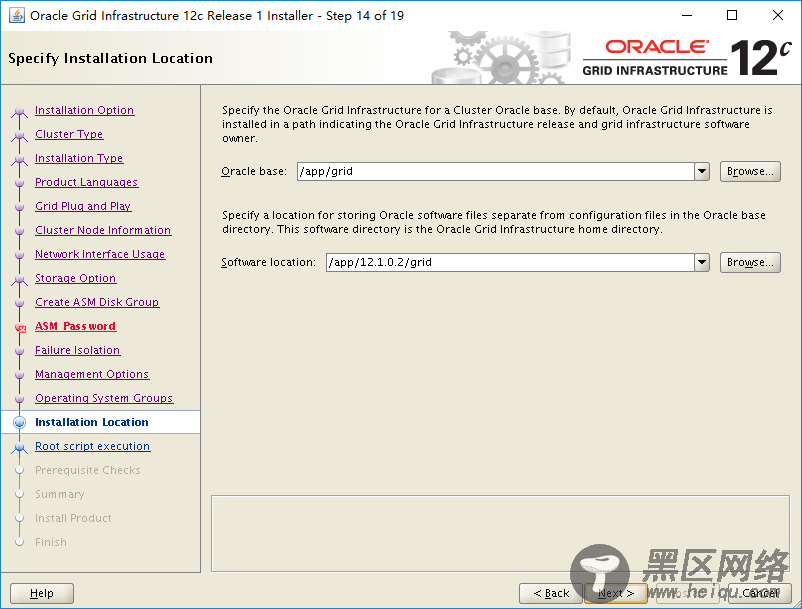Click the Installation Location step bullet icon
The image size is (802, 609).
pyautogui.click(x=19, y=422)
